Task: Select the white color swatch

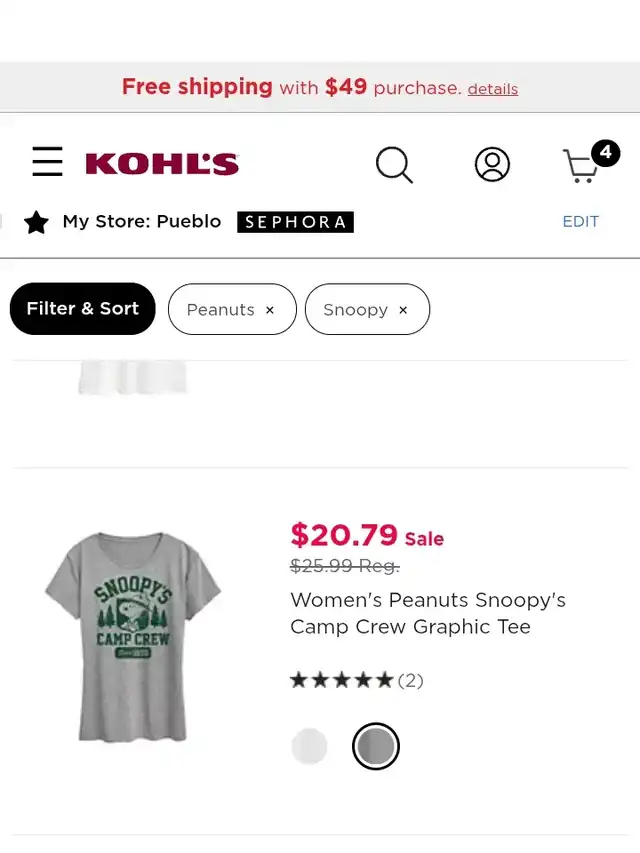Action: pos(309,746)
